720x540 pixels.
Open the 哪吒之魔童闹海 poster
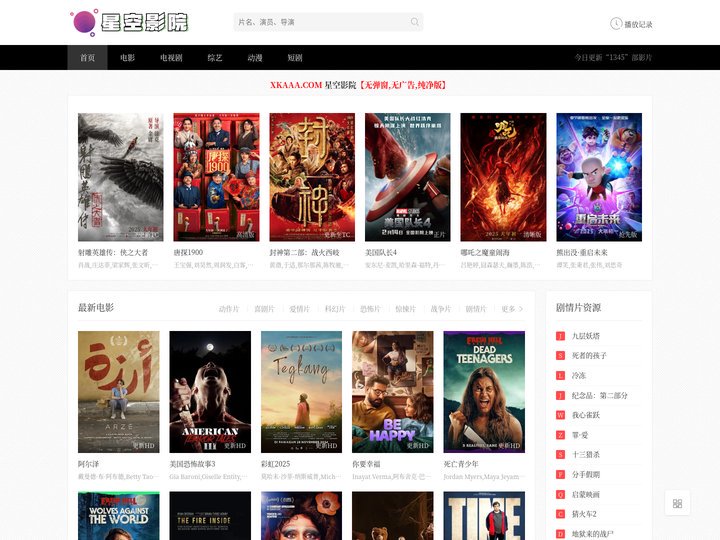(x=503, y=177)
